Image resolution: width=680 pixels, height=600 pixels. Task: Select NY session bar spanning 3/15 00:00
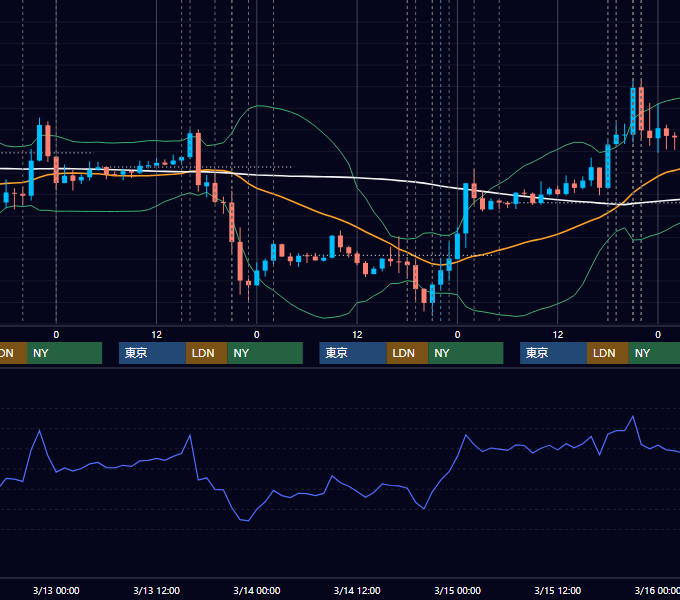[x=466, y=353]
